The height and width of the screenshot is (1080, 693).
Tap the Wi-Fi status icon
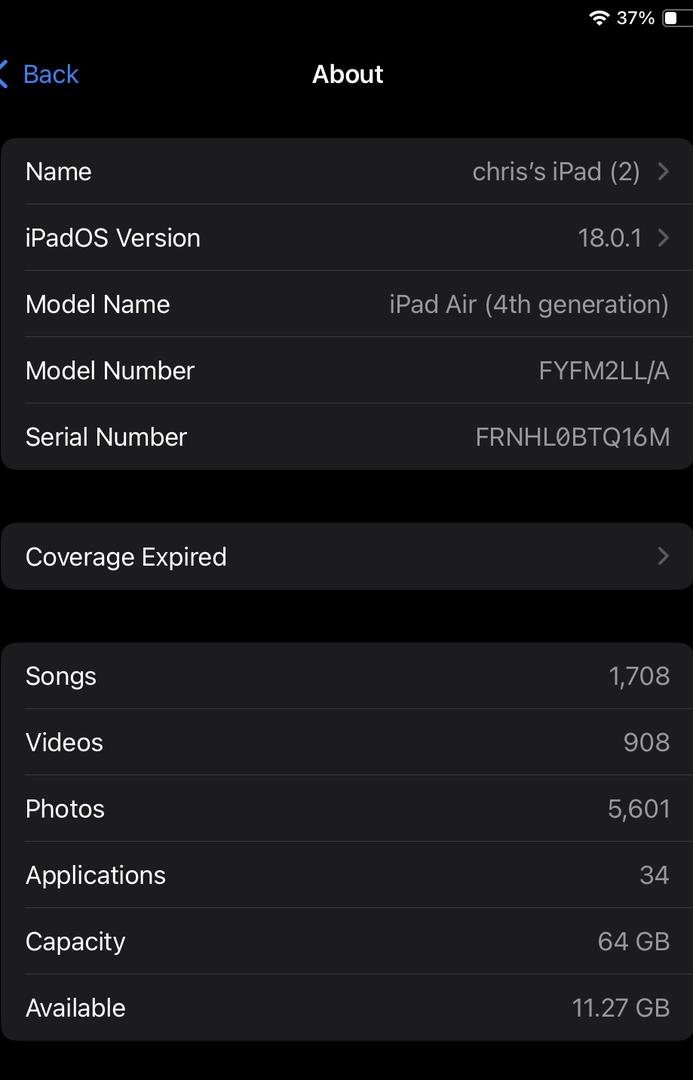[x=599, y=18]
